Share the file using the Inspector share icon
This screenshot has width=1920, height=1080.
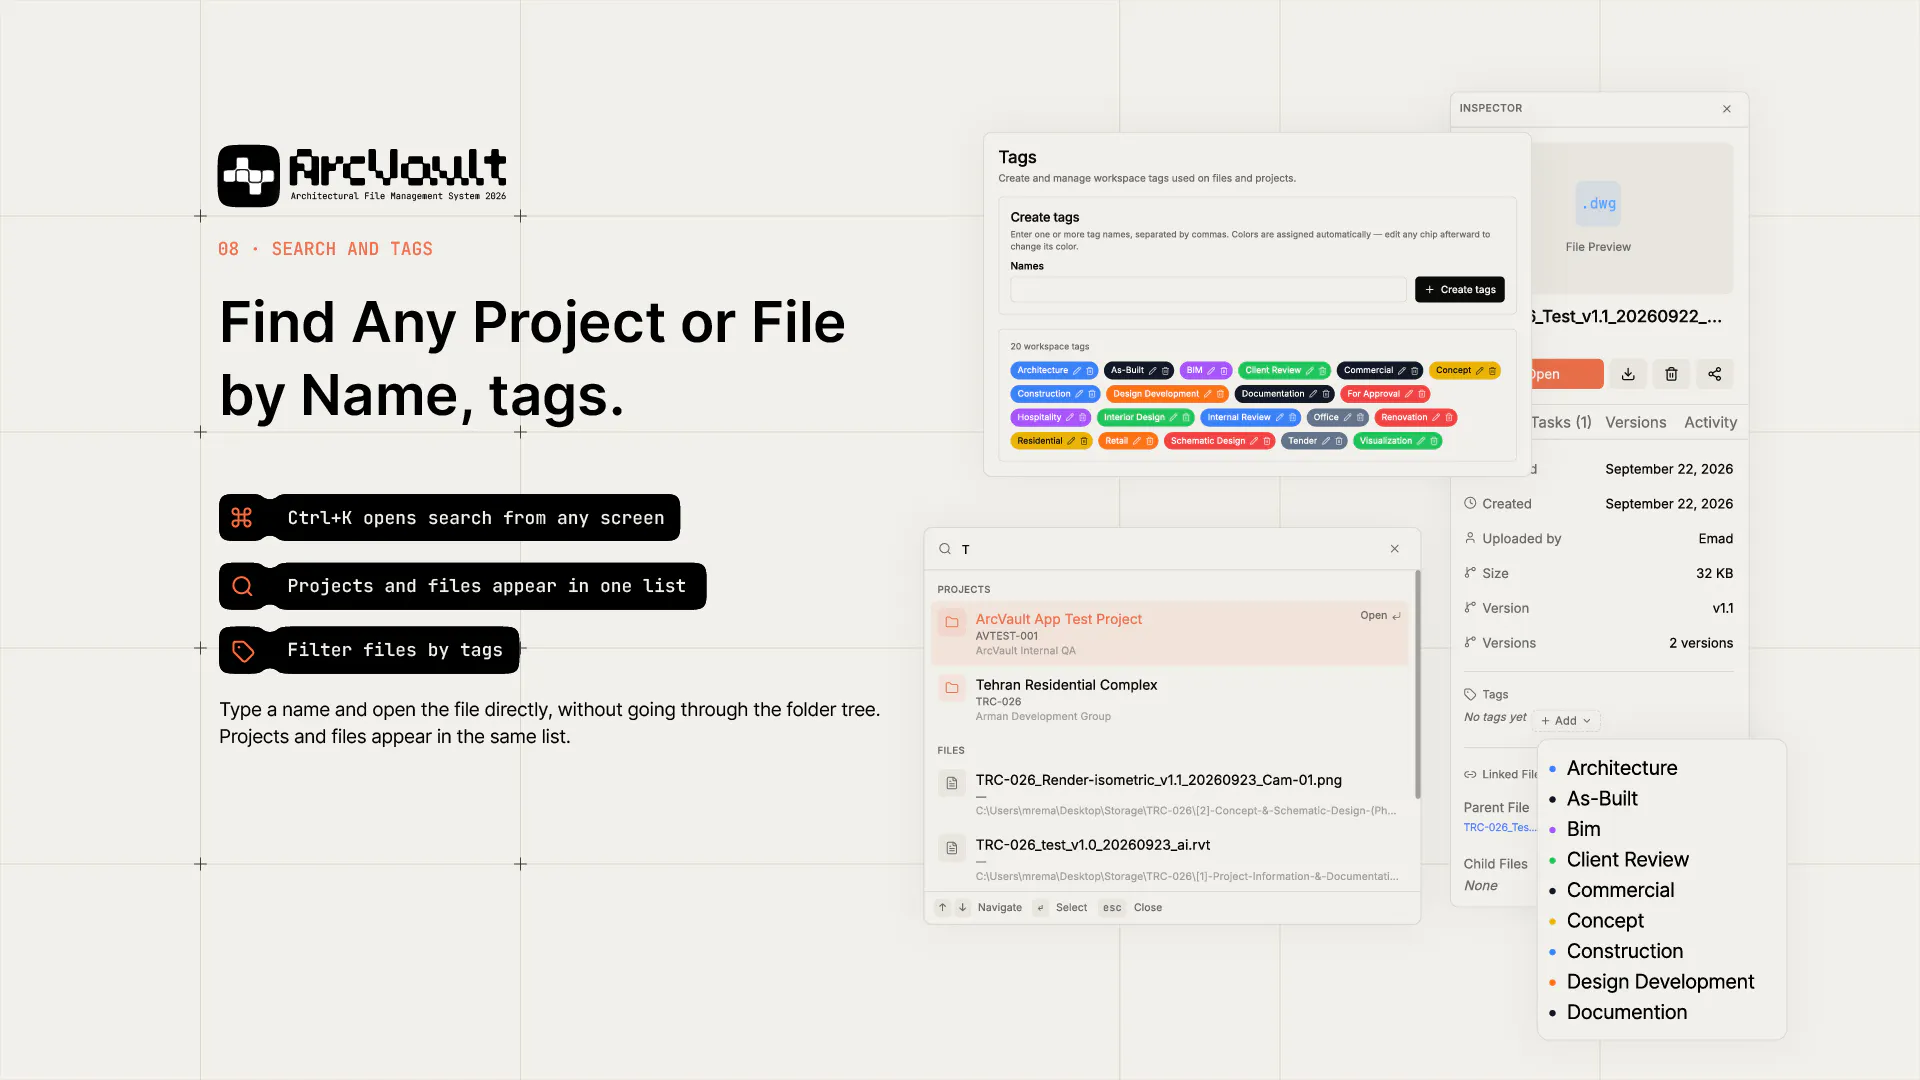(x=1715, y=374)
